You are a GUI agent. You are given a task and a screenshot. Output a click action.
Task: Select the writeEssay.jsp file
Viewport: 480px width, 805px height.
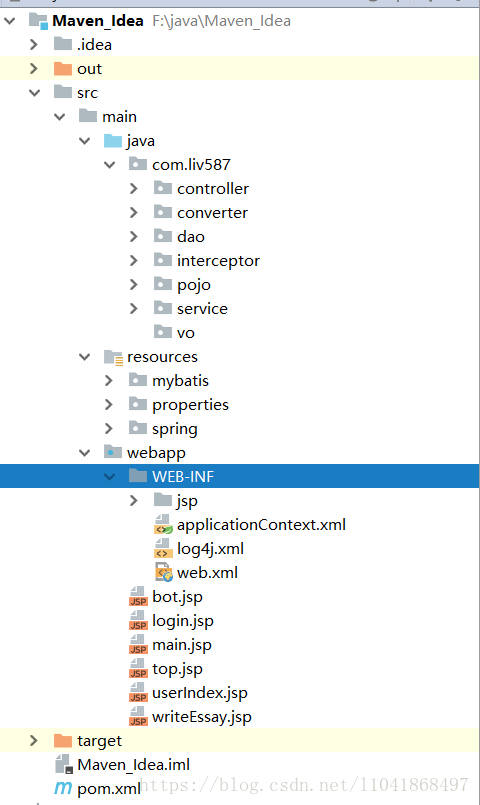pyautogui.click(x=202, y=717)
